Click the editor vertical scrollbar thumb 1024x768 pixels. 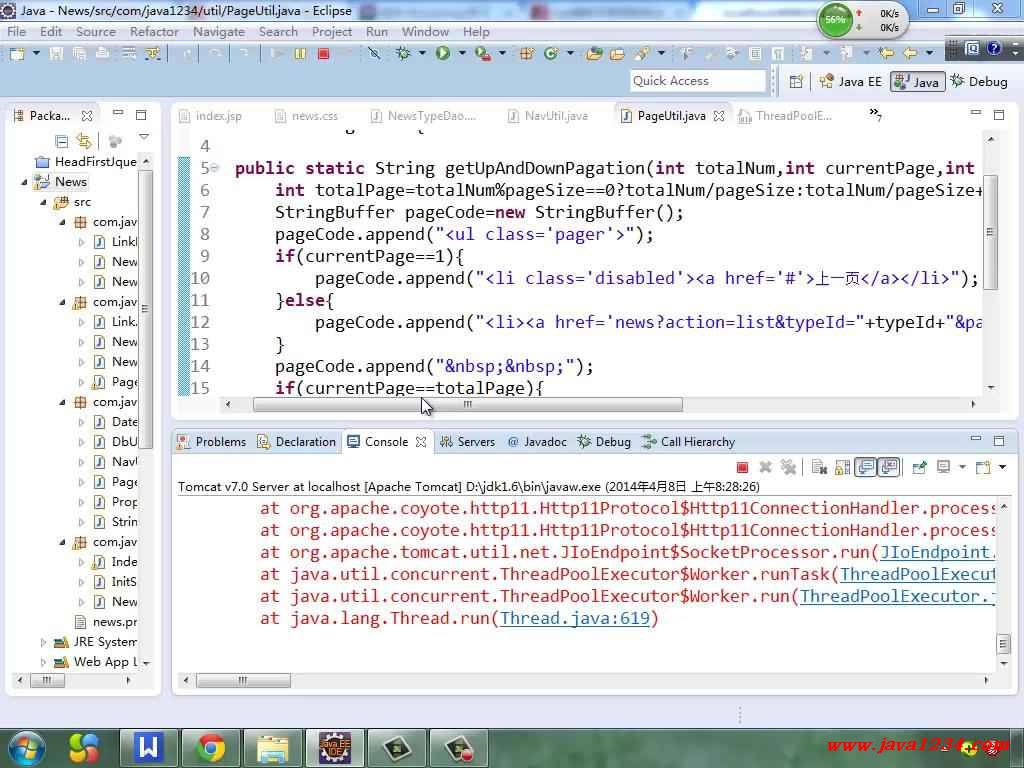[x=990, y=232]
